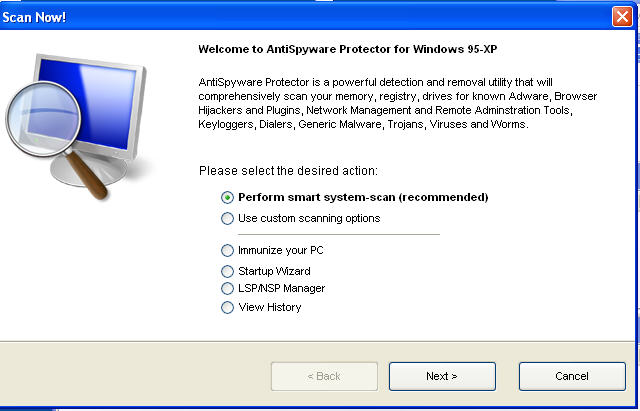
Task: Click the monitor with magnifying glass image
Action: point(78,127)
